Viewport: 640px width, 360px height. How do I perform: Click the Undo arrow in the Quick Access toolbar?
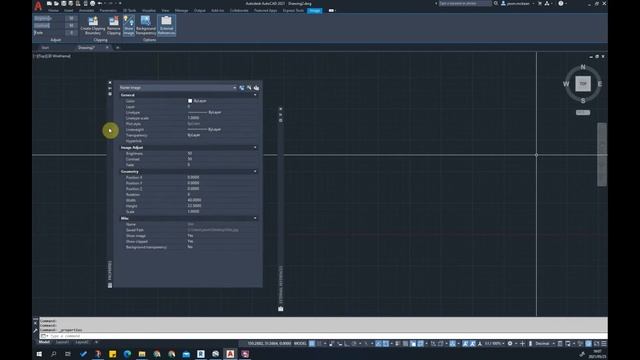click(99, 3)
